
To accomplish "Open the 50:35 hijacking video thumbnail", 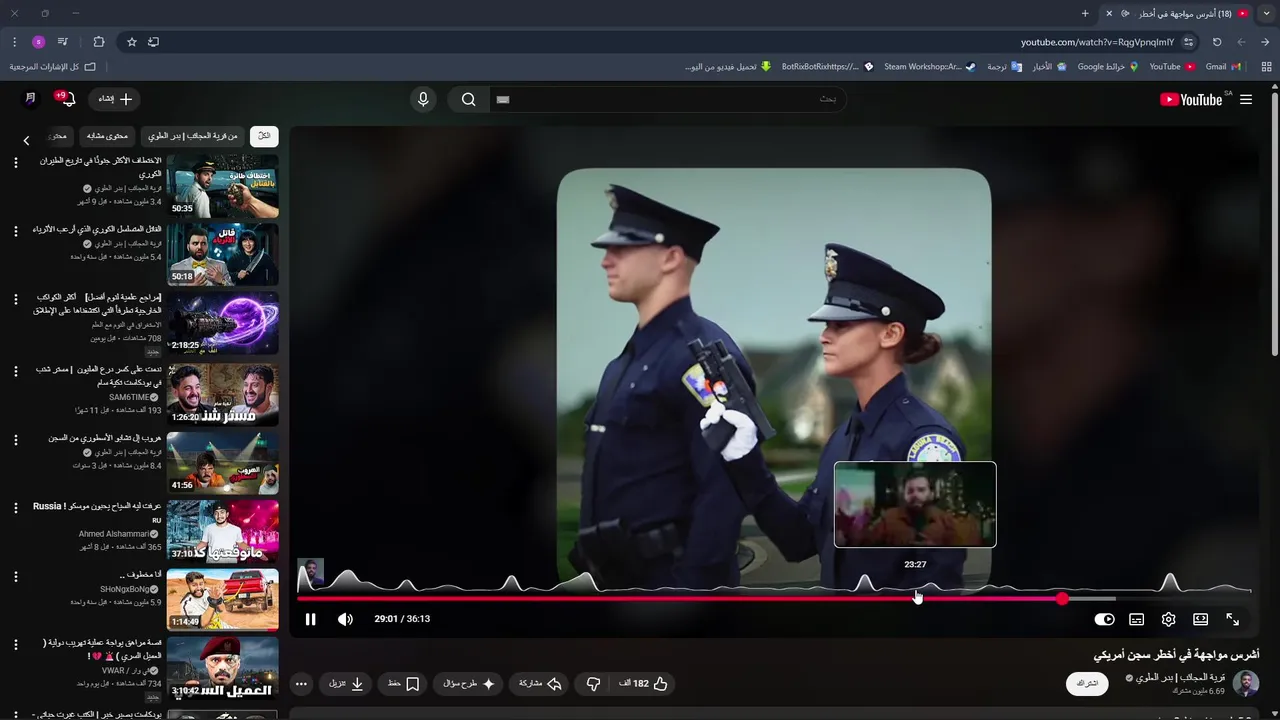I will (x=222, y=186).
